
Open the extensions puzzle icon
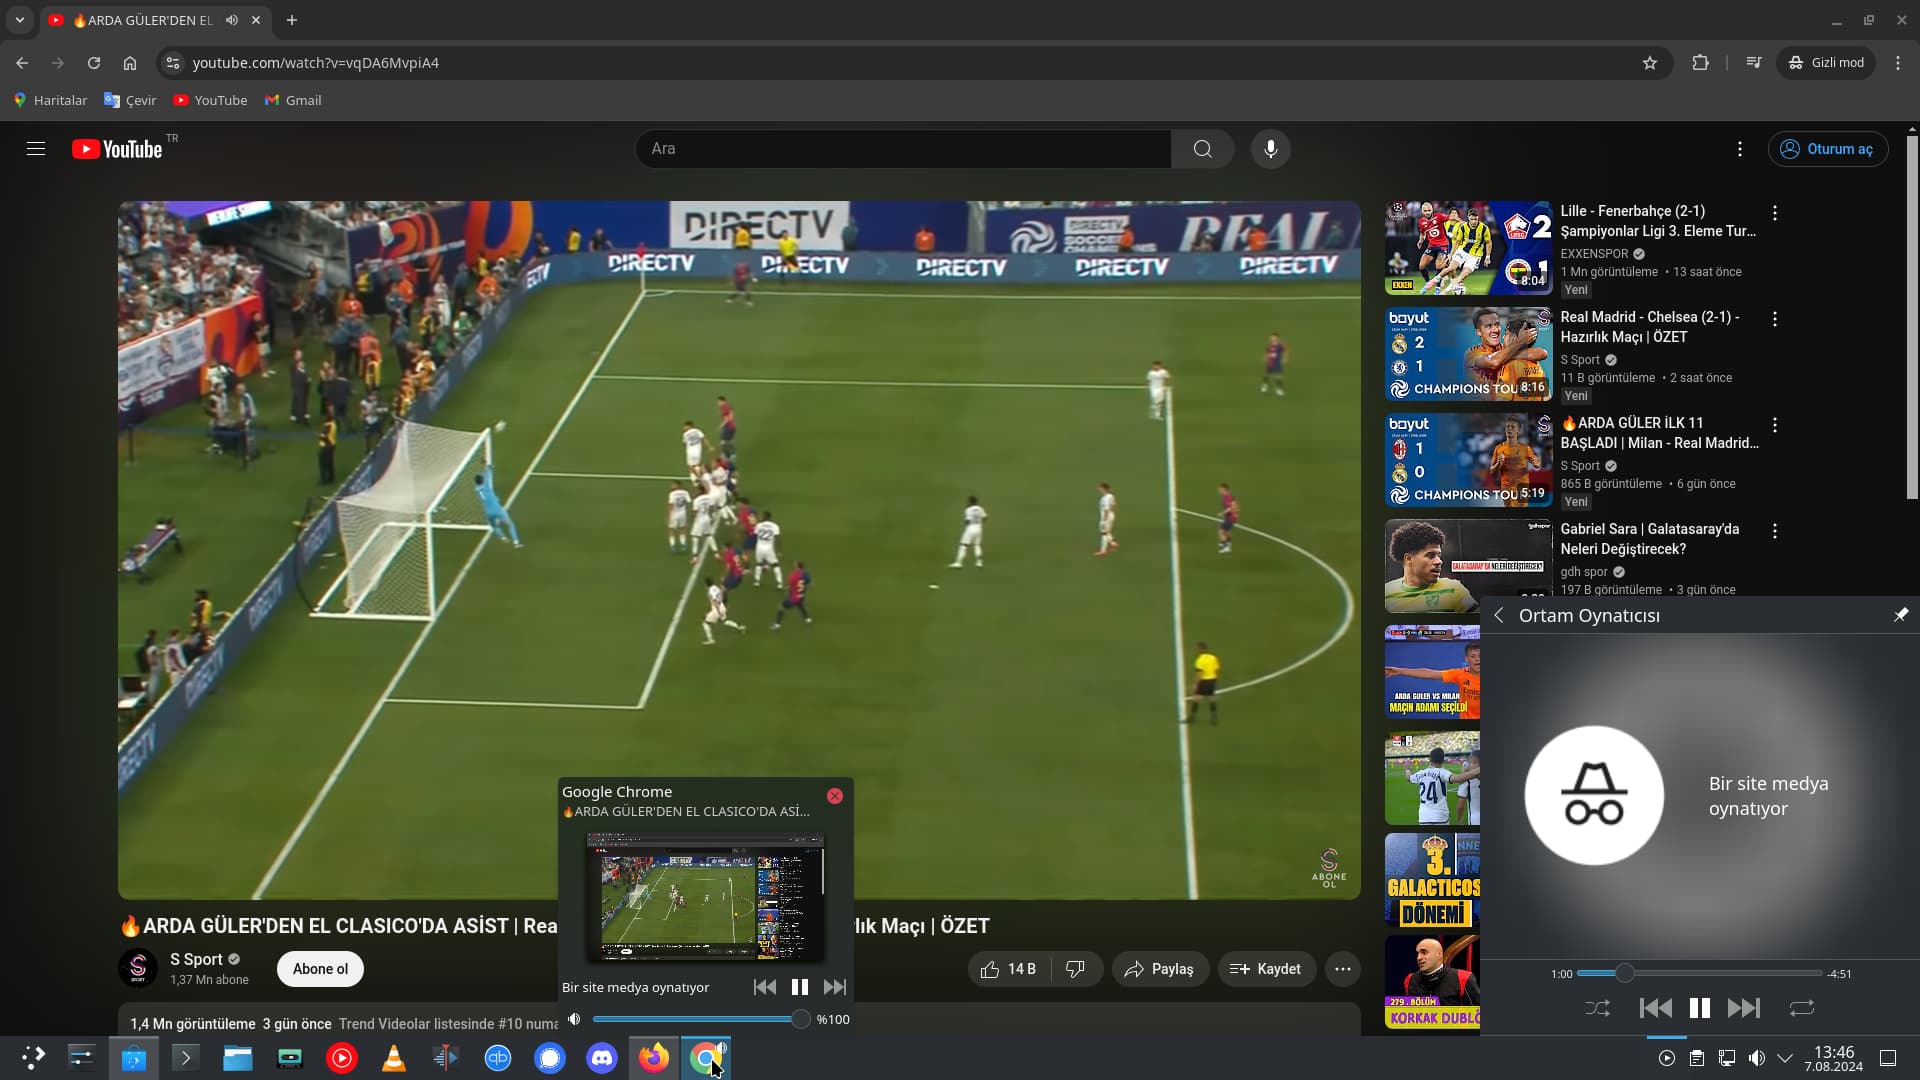pyautogui.click(x=1700, y=63)
